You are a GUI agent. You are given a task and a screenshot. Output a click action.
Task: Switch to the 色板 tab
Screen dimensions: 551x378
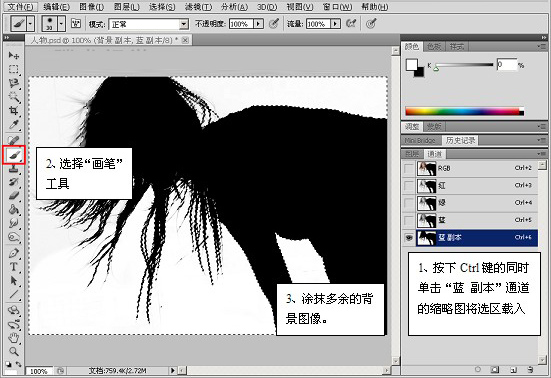(x=434, y=46)
